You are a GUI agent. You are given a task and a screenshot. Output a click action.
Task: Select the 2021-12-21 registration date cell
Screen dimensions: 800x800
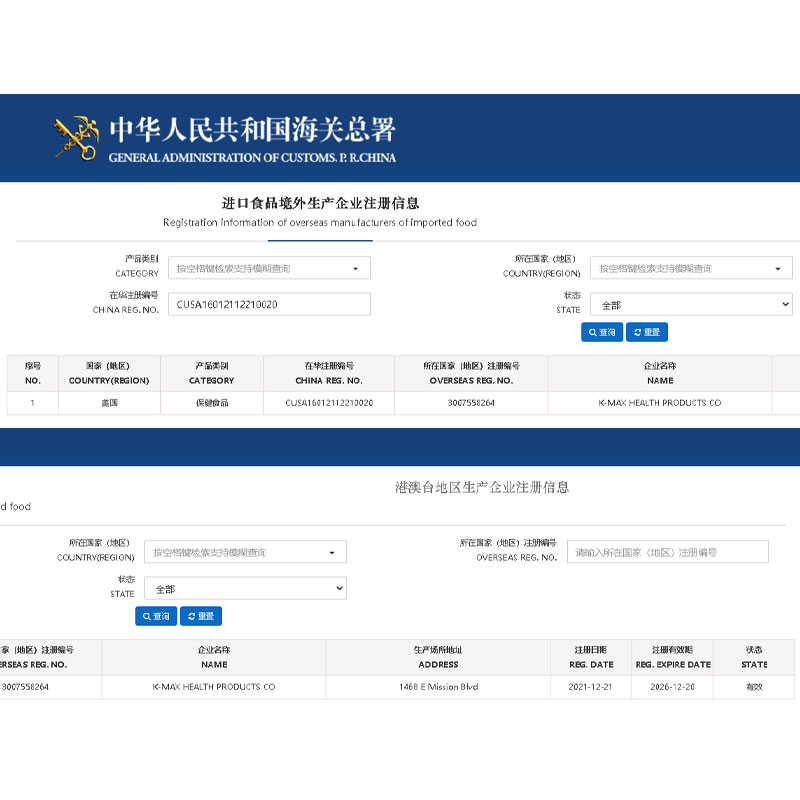591,687
